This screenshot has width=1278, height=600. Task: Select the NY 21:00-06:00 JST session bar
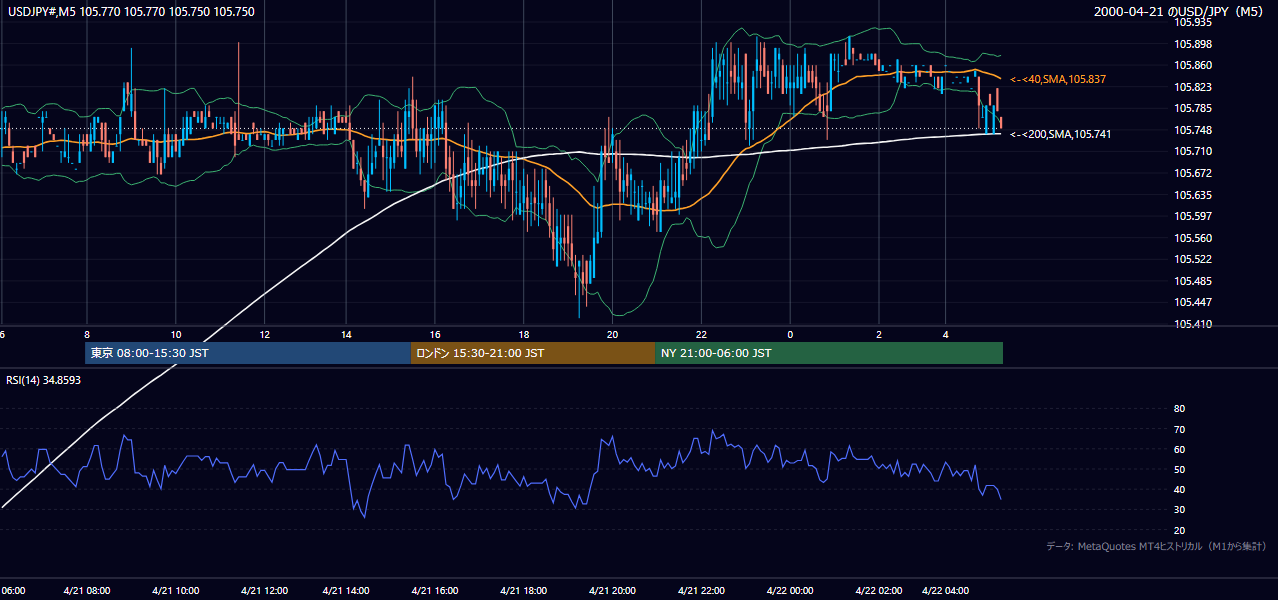829,353
